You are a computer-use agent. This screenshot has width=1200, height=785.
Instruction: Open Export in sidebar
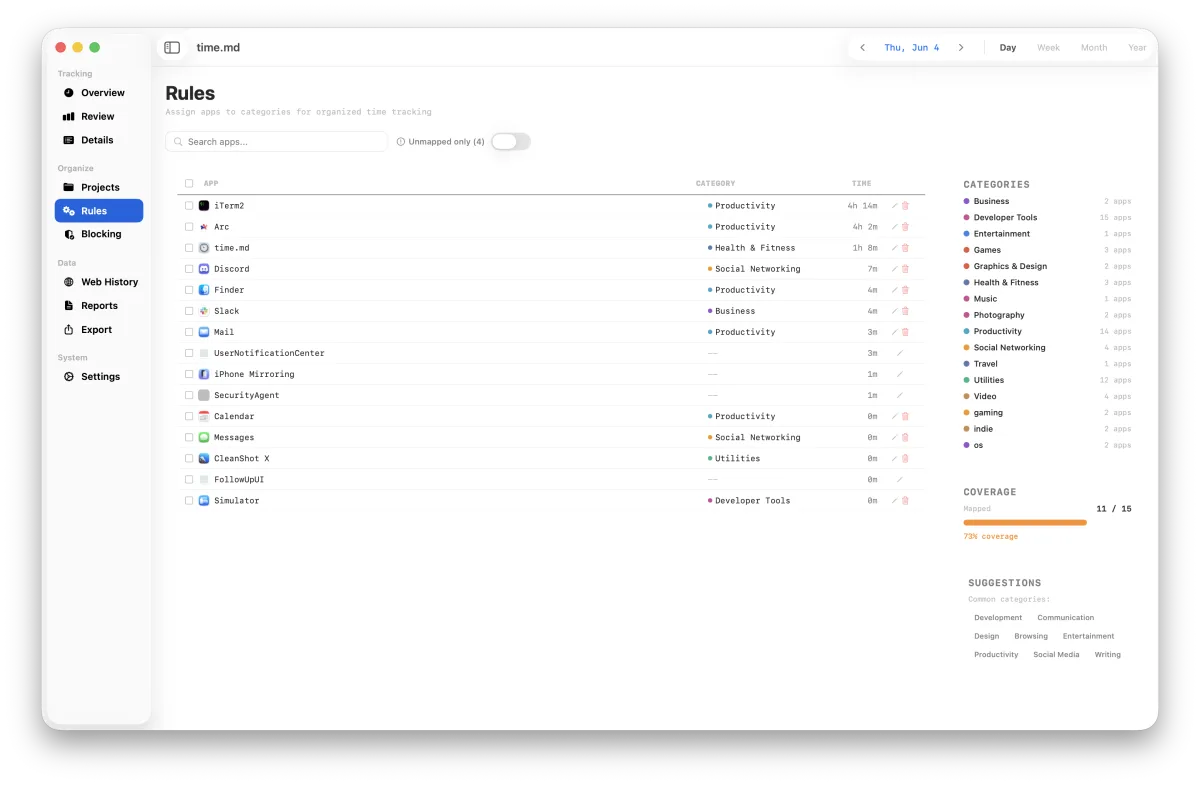pyautogui.click(x=99, y=330)
